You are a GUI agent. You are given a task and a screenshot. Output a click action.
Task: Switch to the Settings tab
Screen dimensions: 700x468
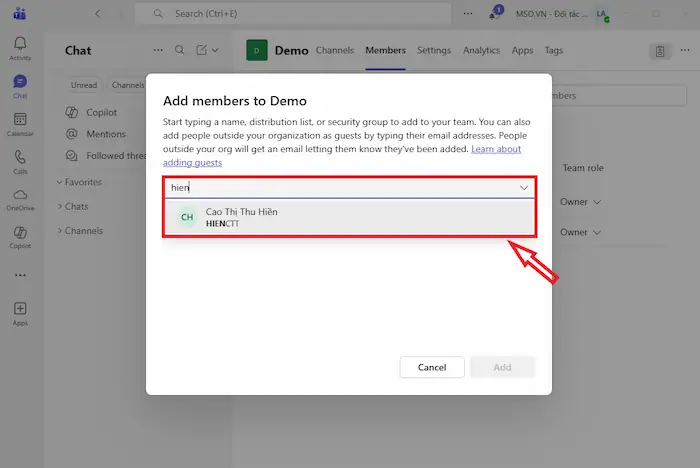pyautogui.click(x=434, y=50)
